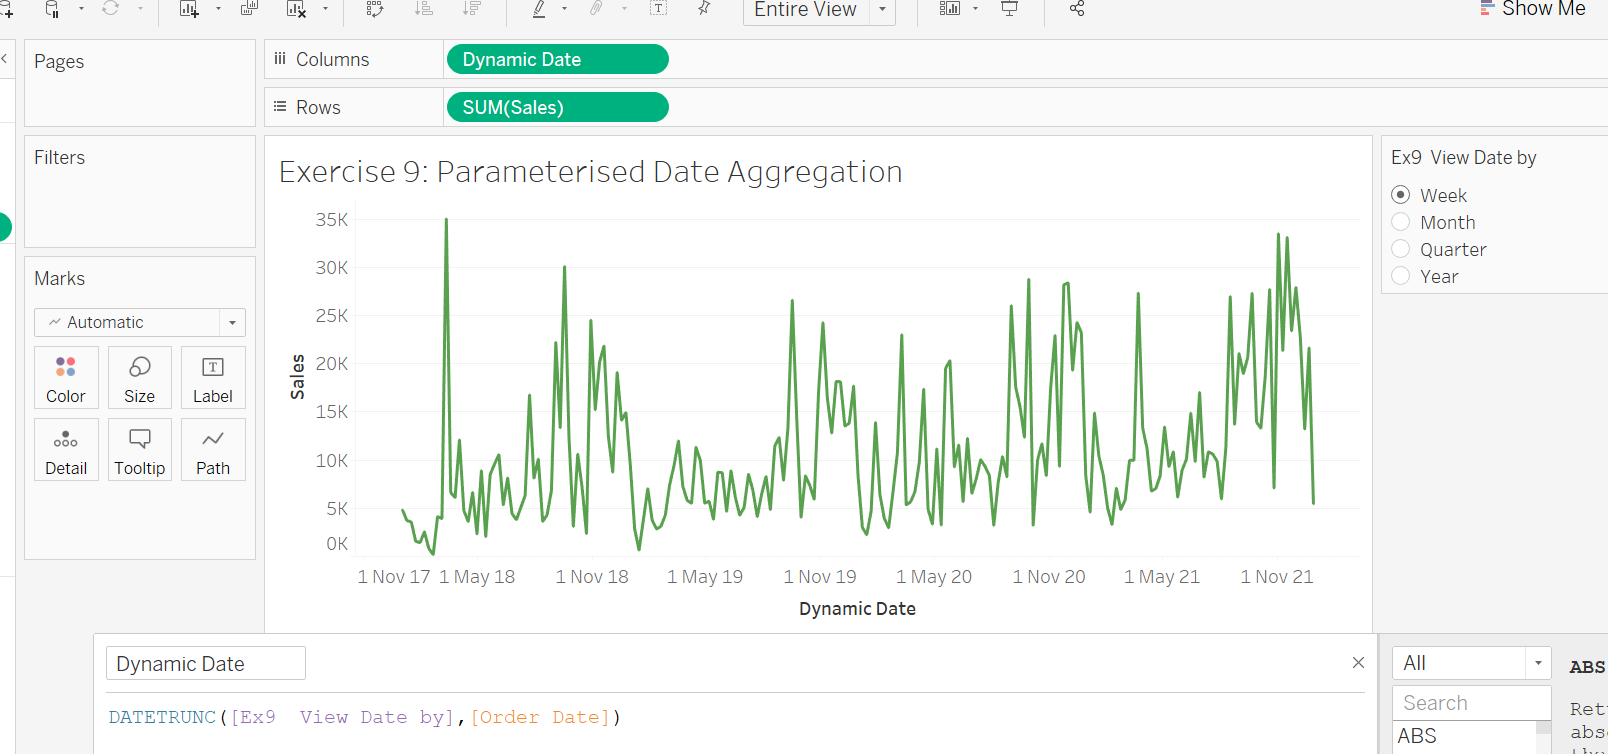Click the SUM(Sales) pill on Rows
This screenshot has width=1608, height=754.
(x=557, y=107)
